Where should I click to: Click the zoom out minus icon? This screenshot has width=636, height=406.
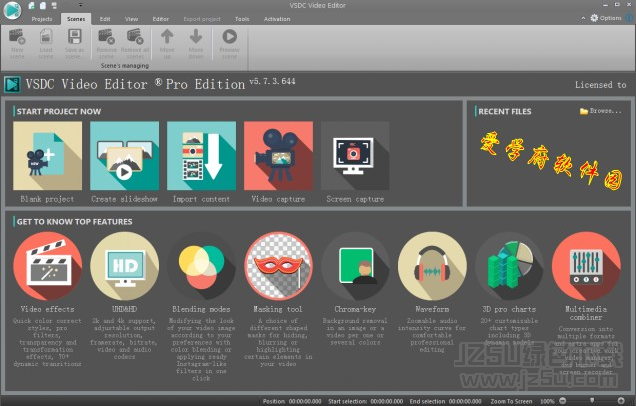tap(563, 401)
